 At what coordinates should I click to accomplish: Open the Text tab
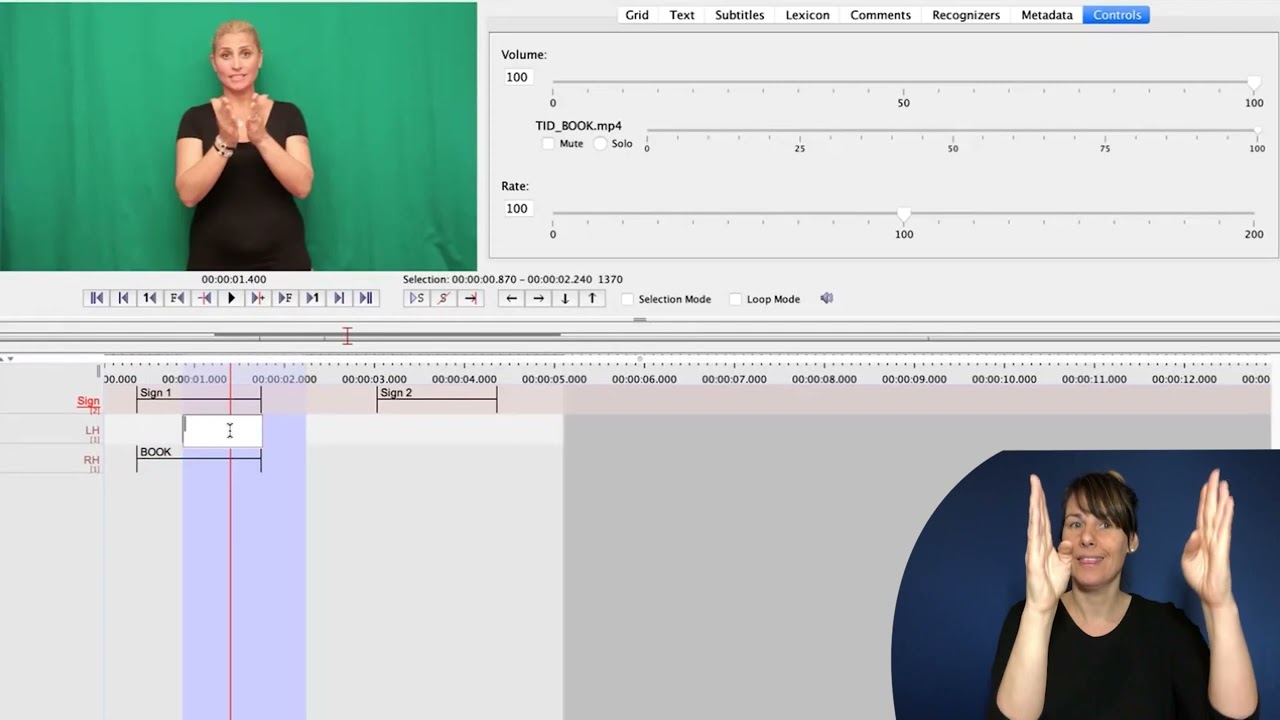(682, 15)
